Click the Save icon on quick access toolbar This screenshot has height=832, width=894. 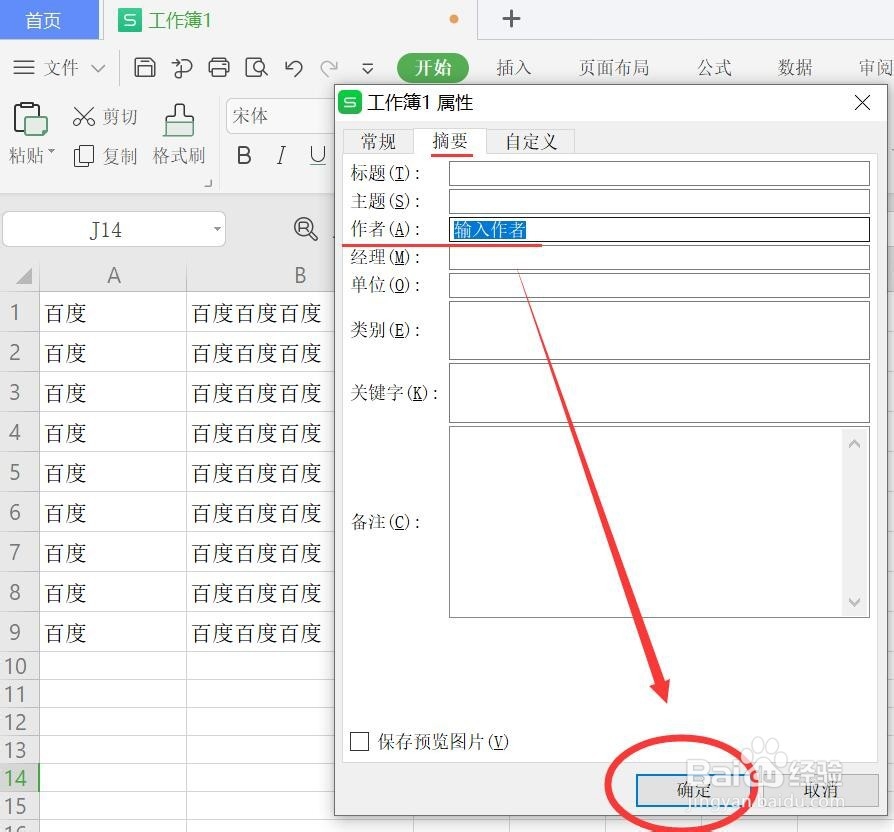pyautogui.click(x=146, y=68)
